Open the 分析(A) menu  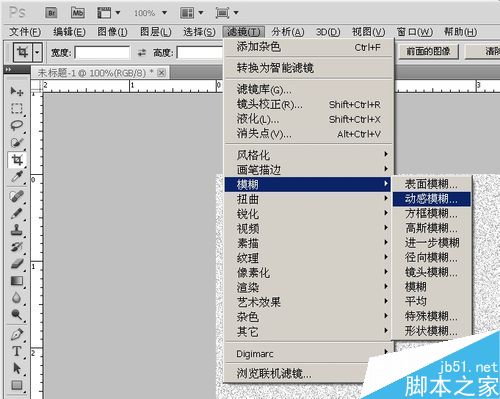pyautogui.click(x=288, y=32)
